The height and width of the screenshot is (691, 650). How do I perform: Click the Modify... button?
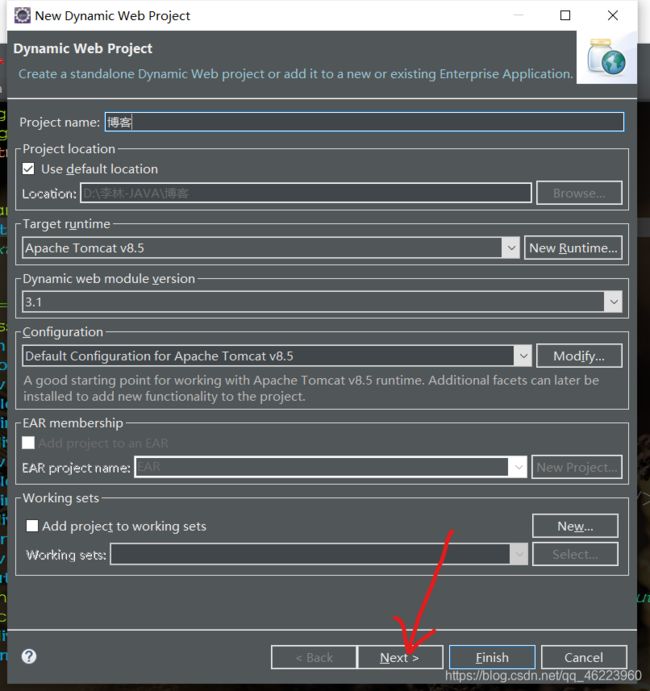click(x=579, y=356)
